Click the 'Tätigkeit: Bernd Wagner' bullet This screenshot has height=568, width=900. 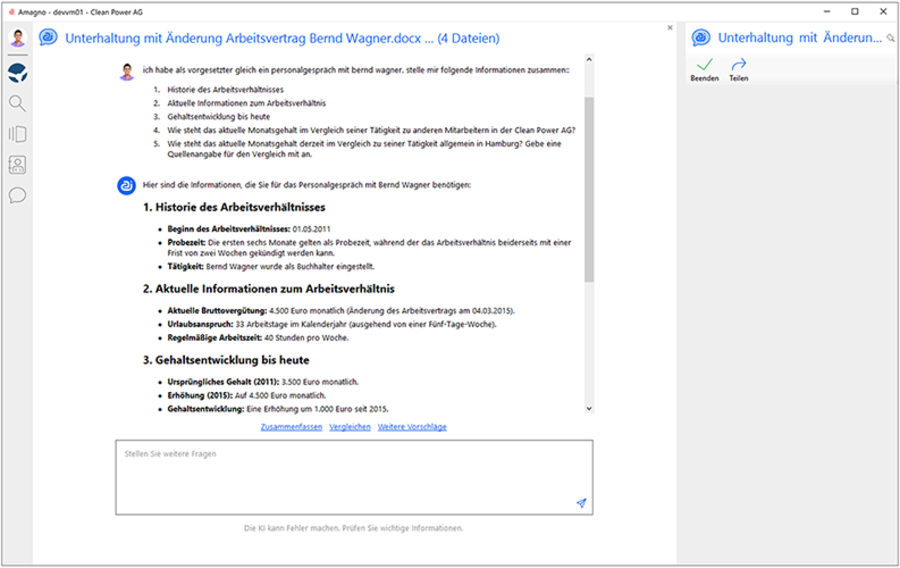pos(271,266)
